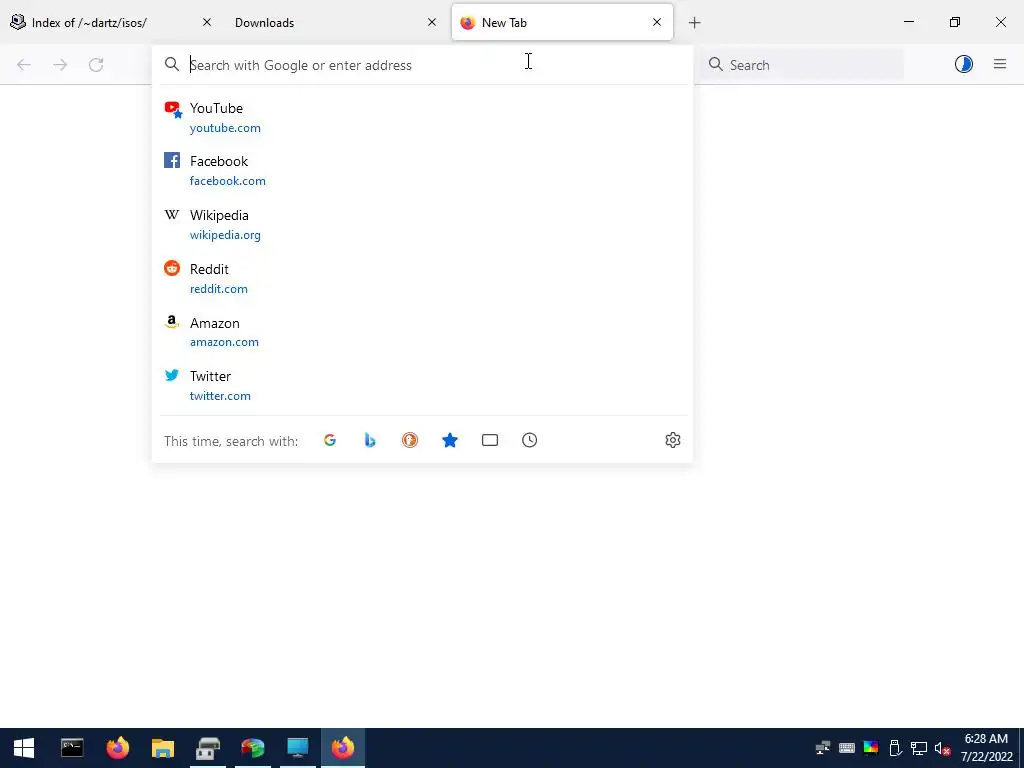The image size is (1024, 768).
Task: Select the YouTube suggestion title
Action: [x=216, y=108]
